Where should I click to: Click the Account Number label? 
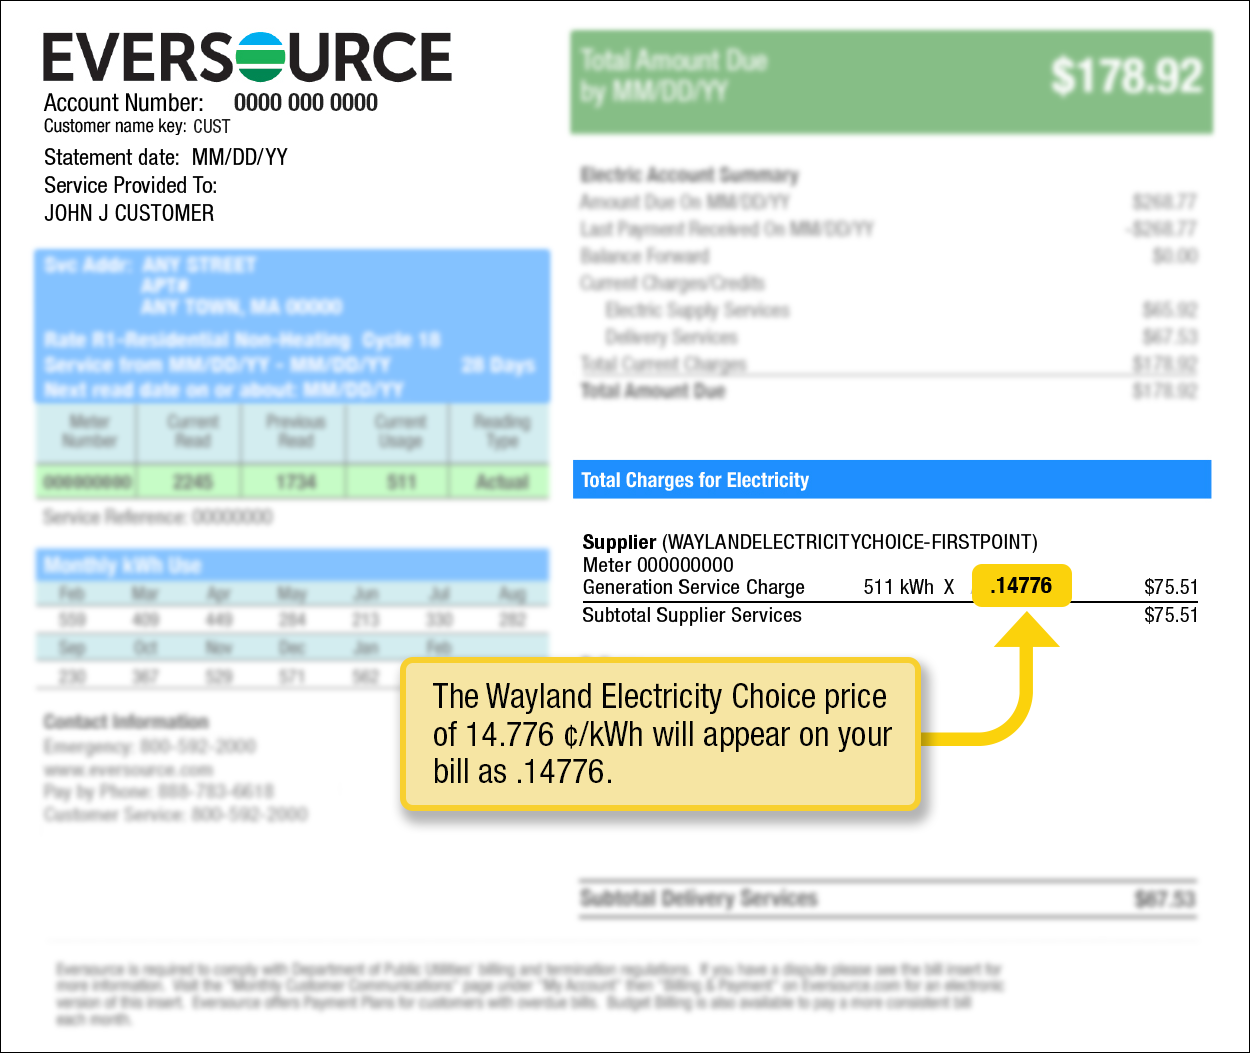(x=124, y=103)
